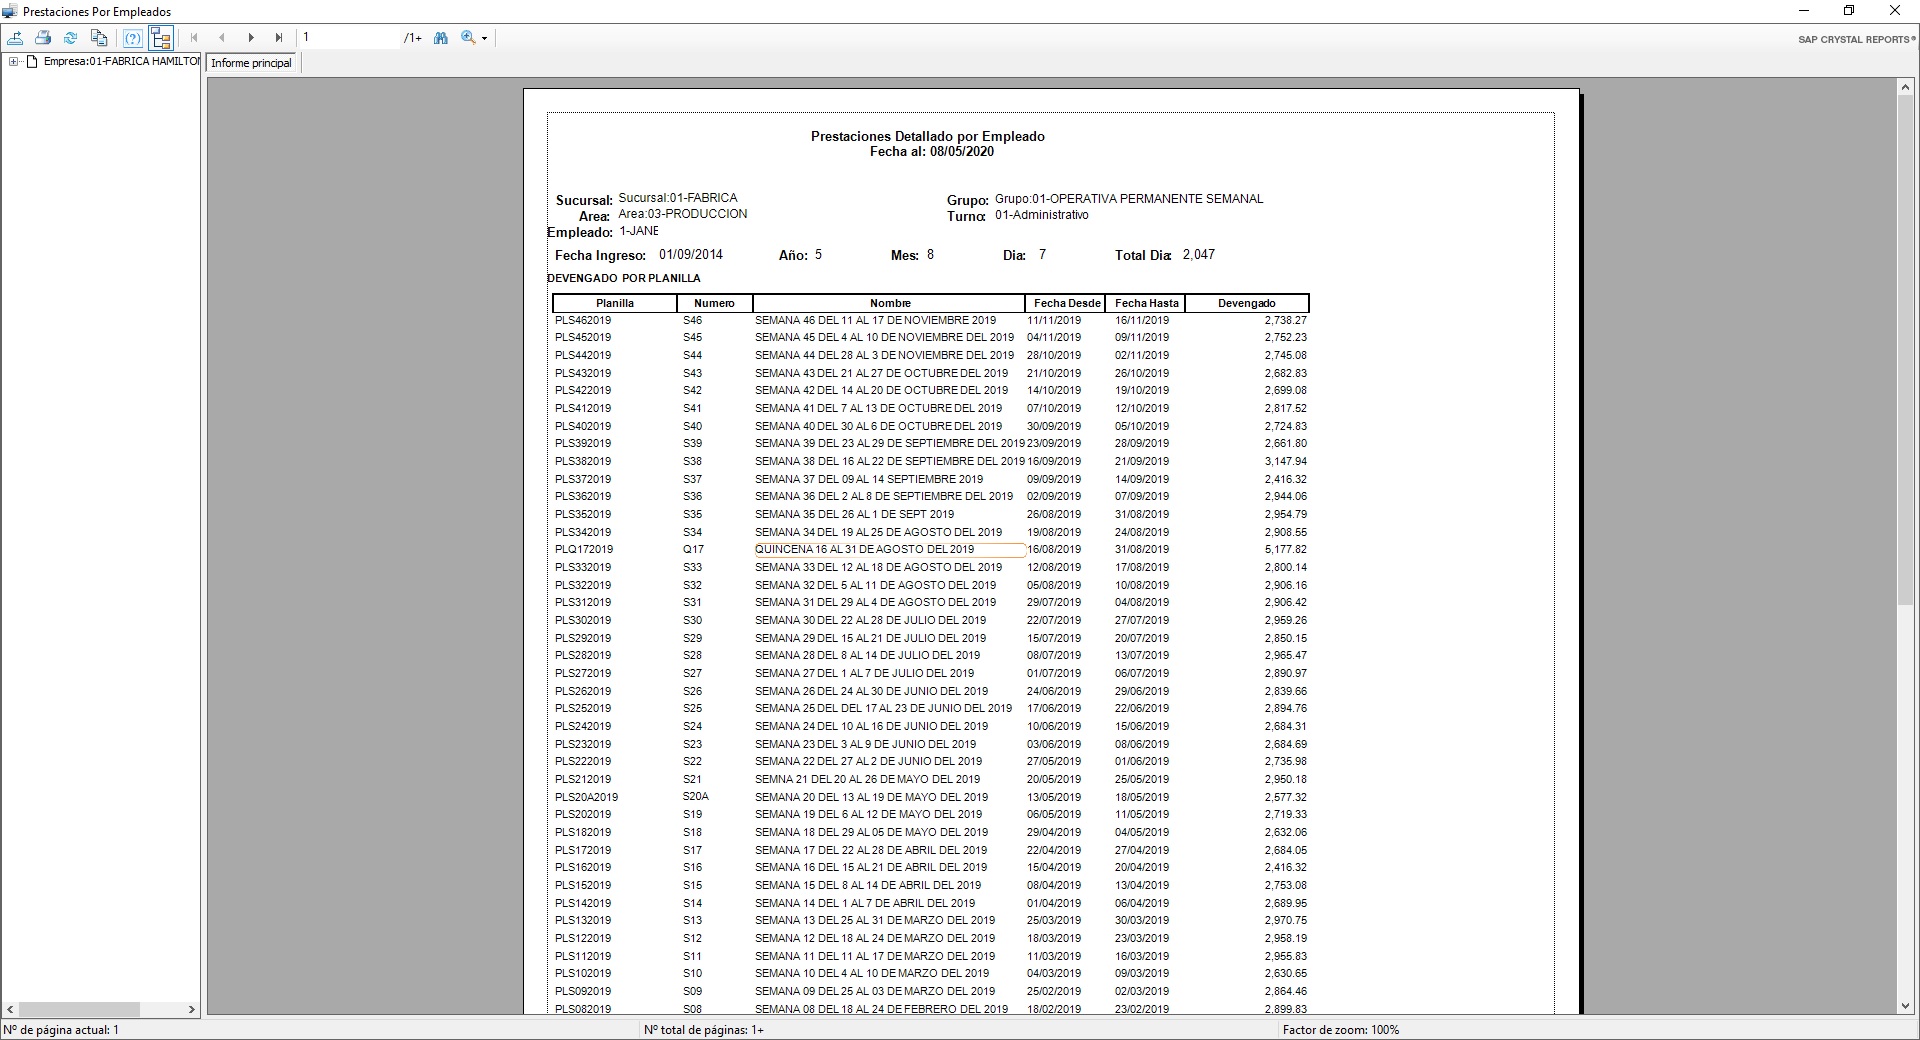Click the Fecha Desde date '28/10/2019'
Screen dimensions: 1920x1040
point(1054,355)
